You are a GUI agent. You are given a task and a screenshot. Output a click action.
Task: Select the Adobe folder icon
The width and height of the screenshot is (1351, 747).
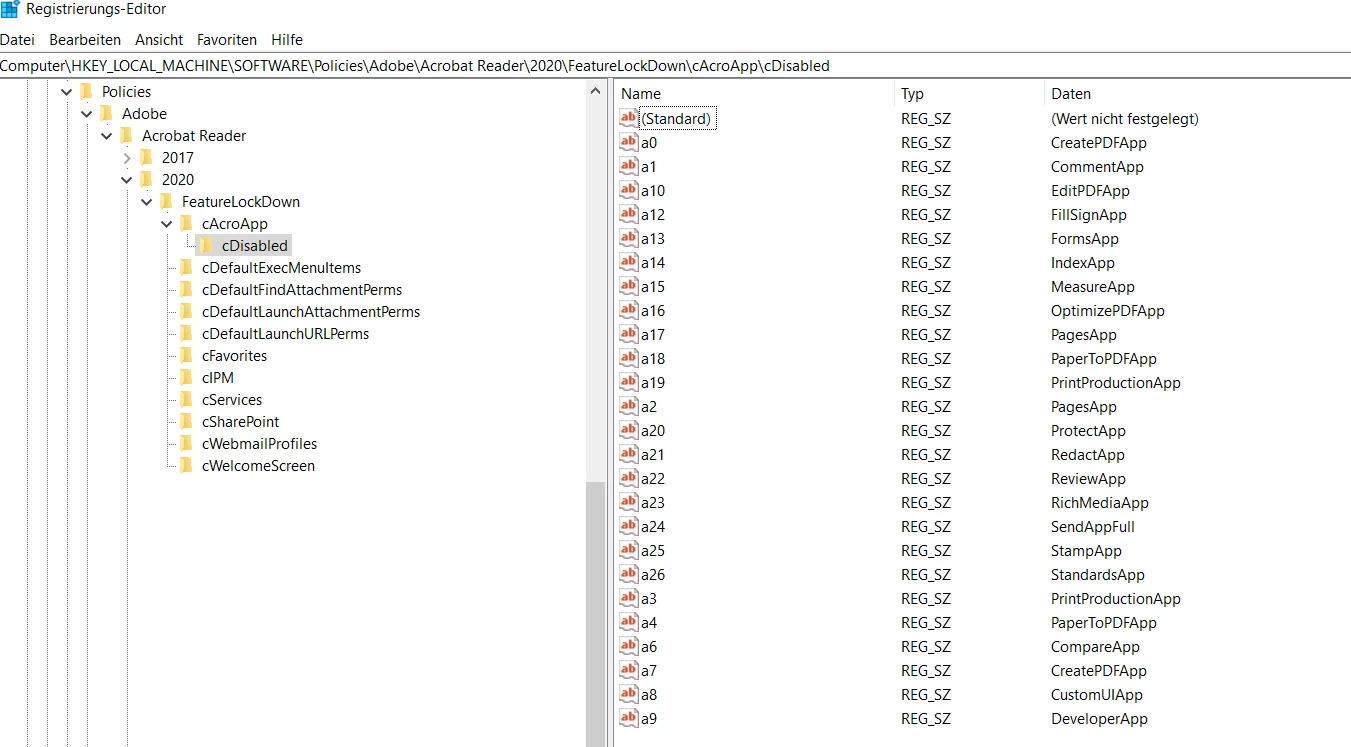(107, 113)
